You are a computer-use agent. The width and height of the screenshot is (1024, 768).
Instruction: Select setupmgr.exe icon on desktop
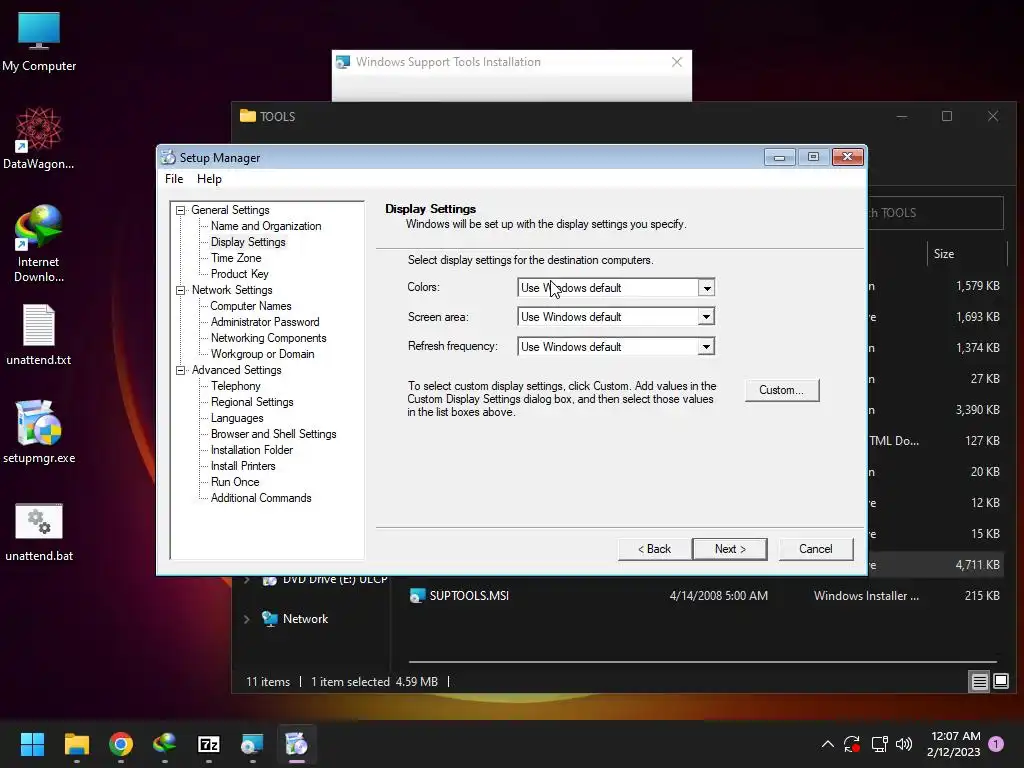pos(39,432)
